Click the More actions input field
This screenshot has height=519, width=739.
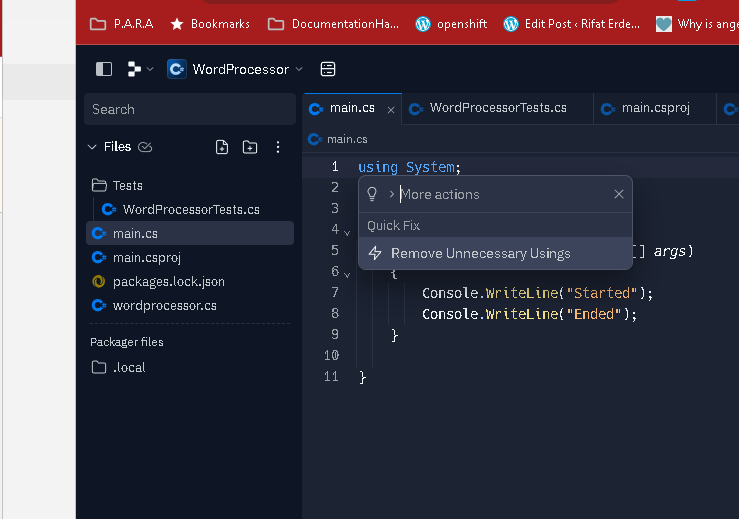(x=504, y=194)
